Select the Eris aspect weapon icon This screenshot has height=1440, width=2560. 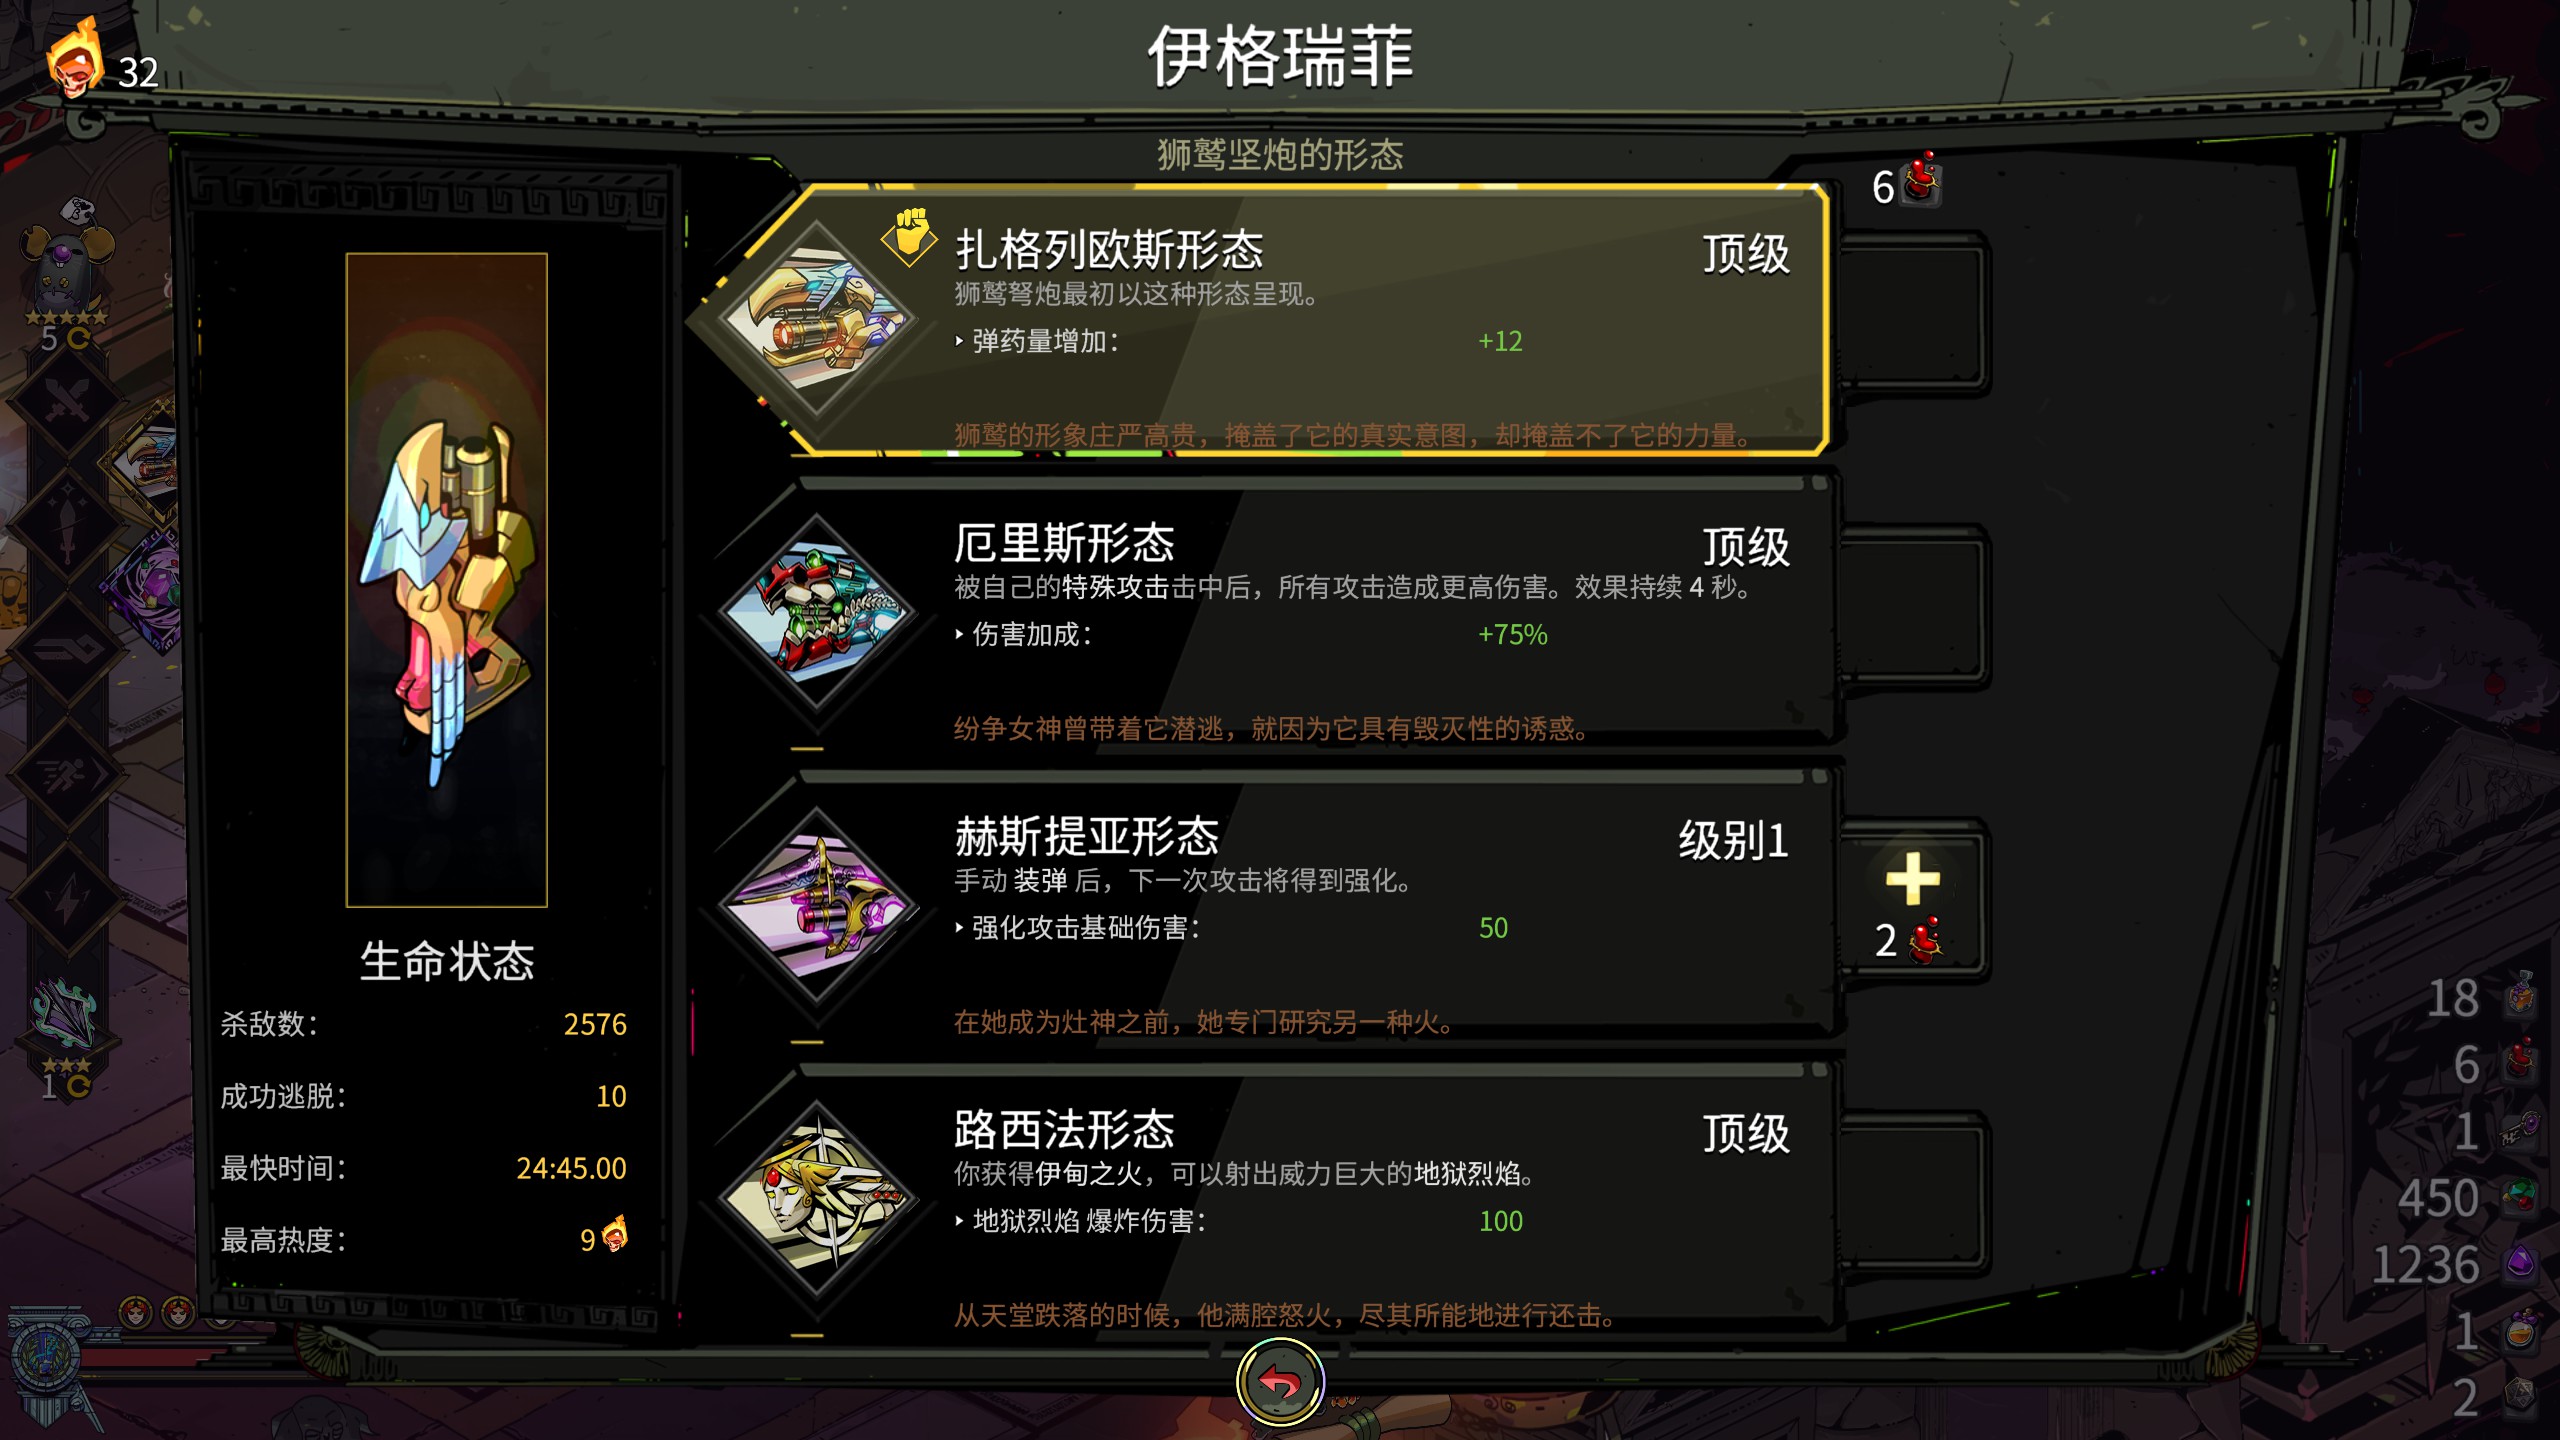click(x=817, y=613)
